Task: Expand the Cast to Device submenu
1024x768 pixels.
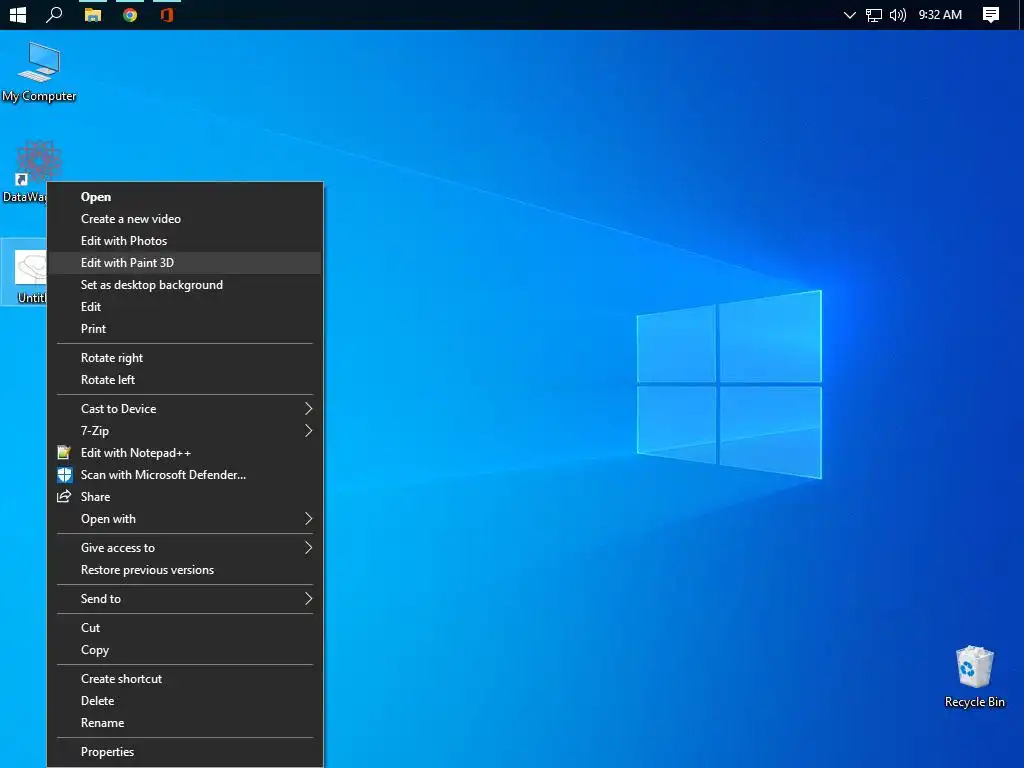Action: point(185,409)
